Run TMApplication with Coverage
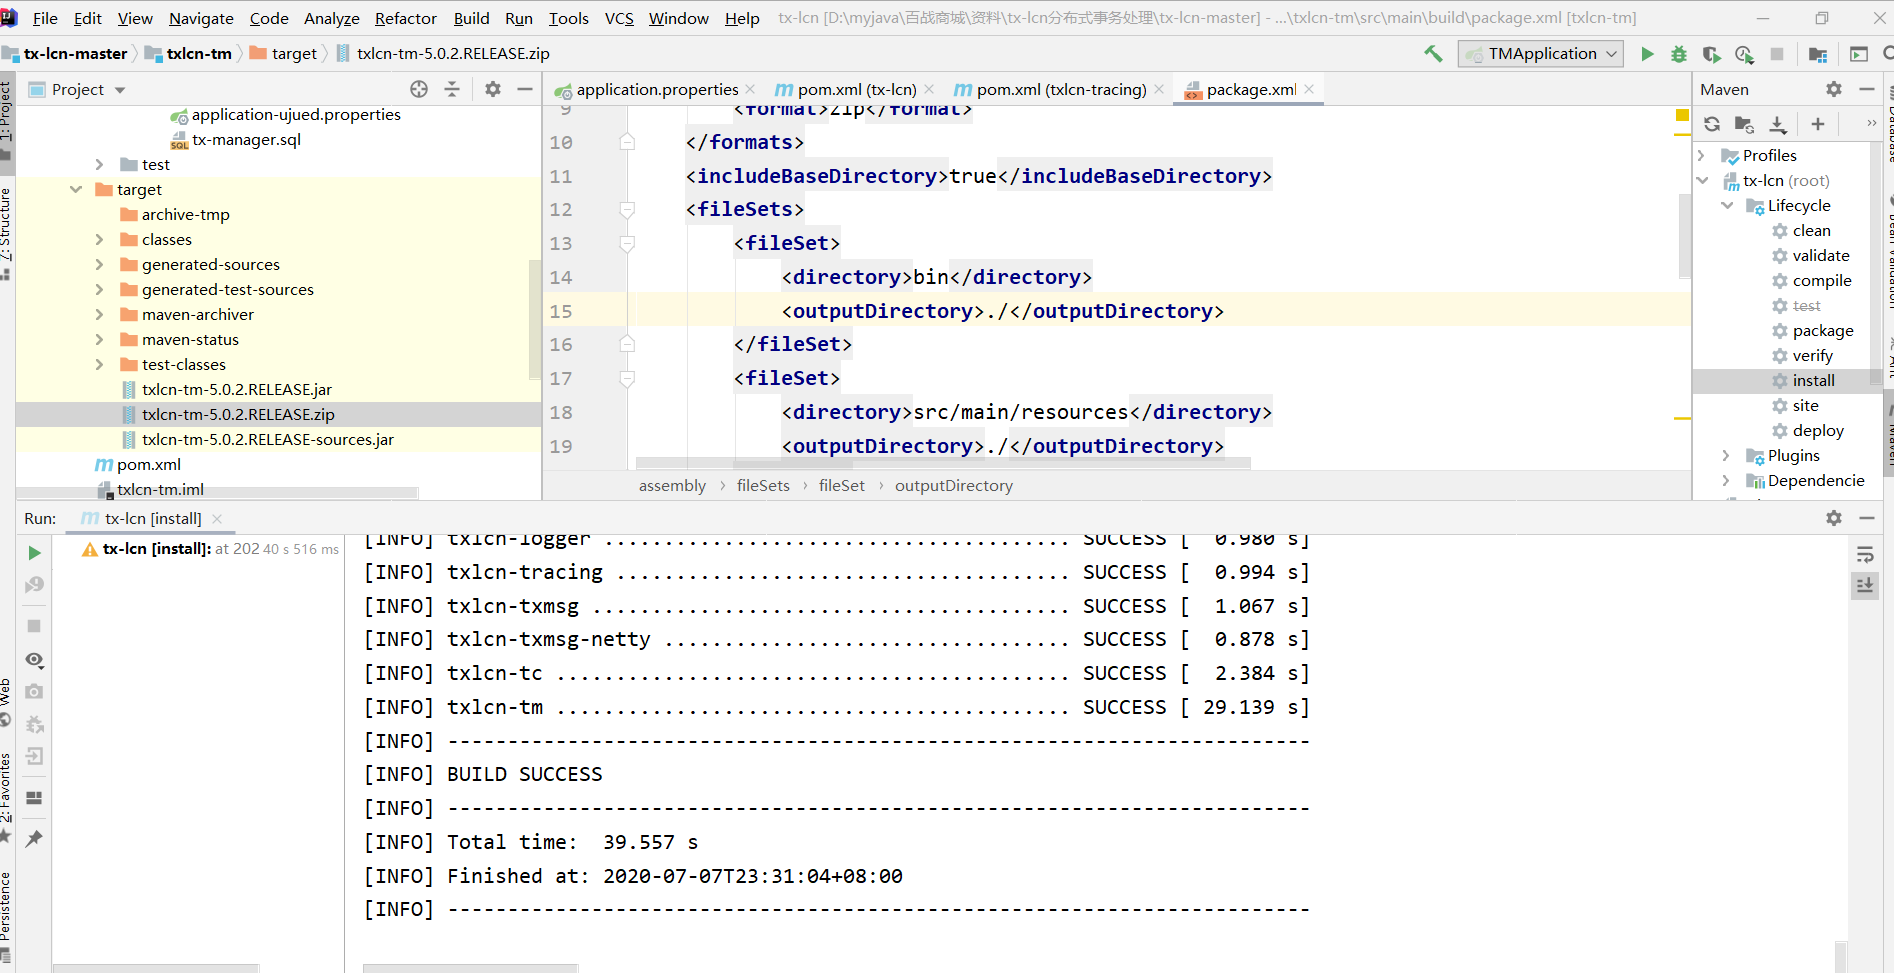The height and width of the screenshot is (973, 1894). click(1711, 54)
